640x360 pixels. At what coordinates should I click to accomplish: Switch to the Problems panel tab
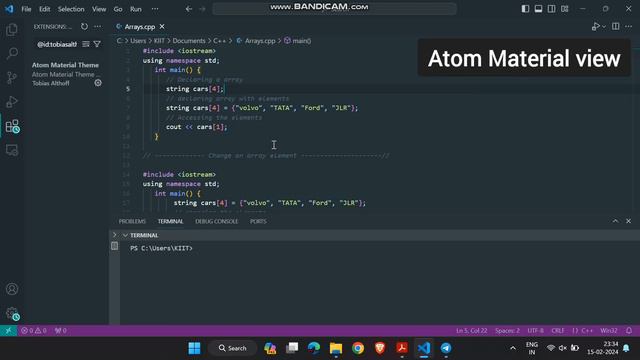point(132,221)
